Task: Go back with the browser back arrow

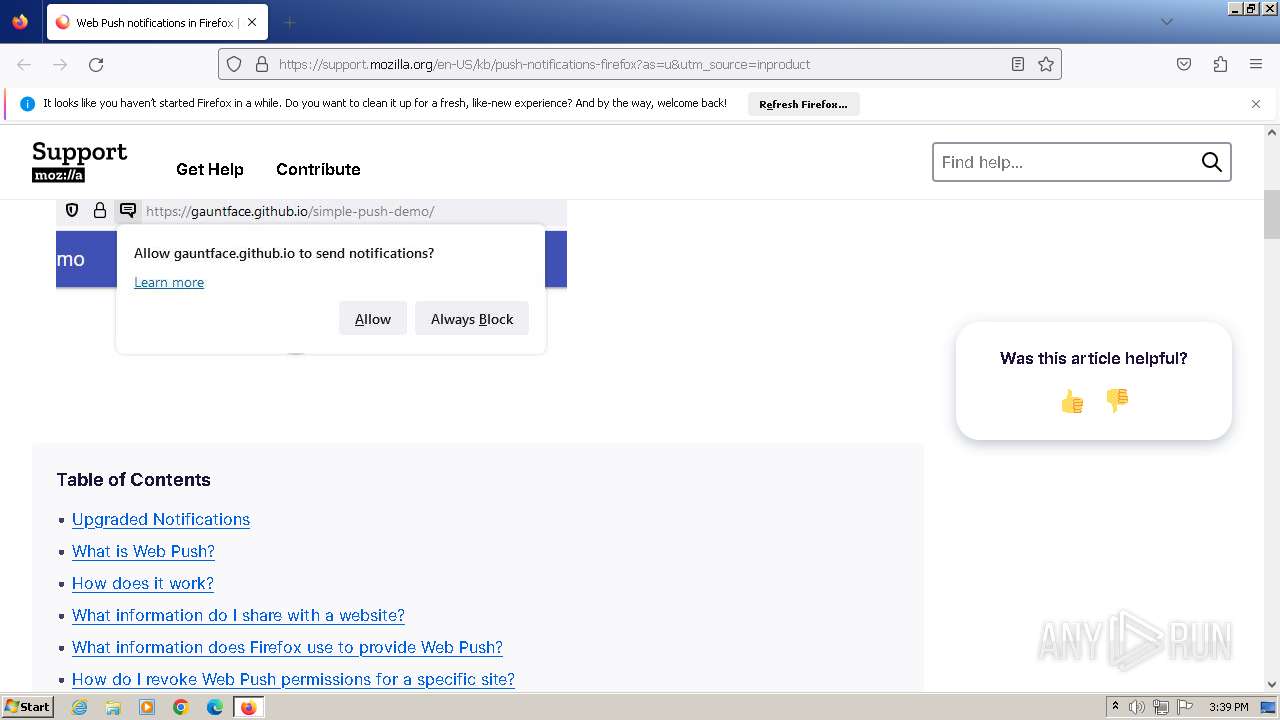Action: click(x=24, y=64)
